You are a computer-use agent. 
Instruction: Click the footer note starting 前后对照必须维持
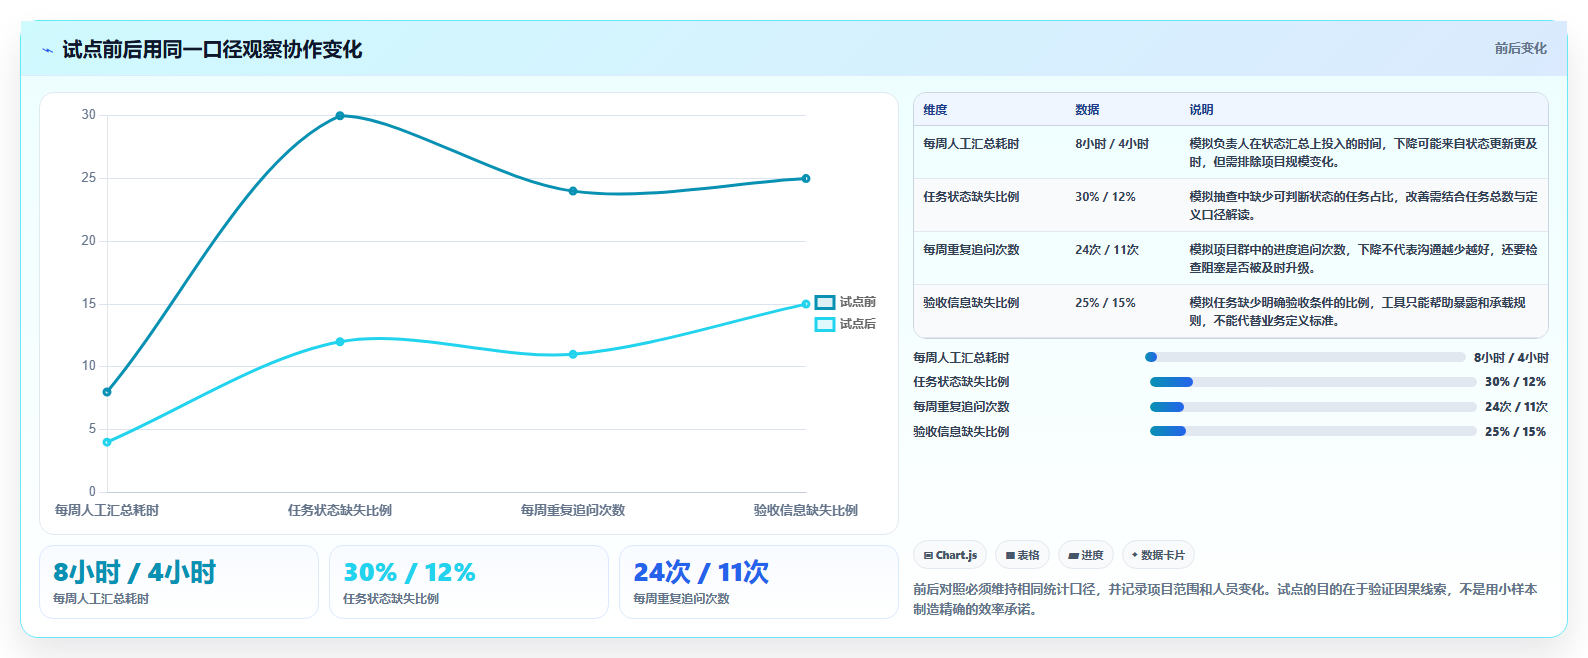point(1225,599)
